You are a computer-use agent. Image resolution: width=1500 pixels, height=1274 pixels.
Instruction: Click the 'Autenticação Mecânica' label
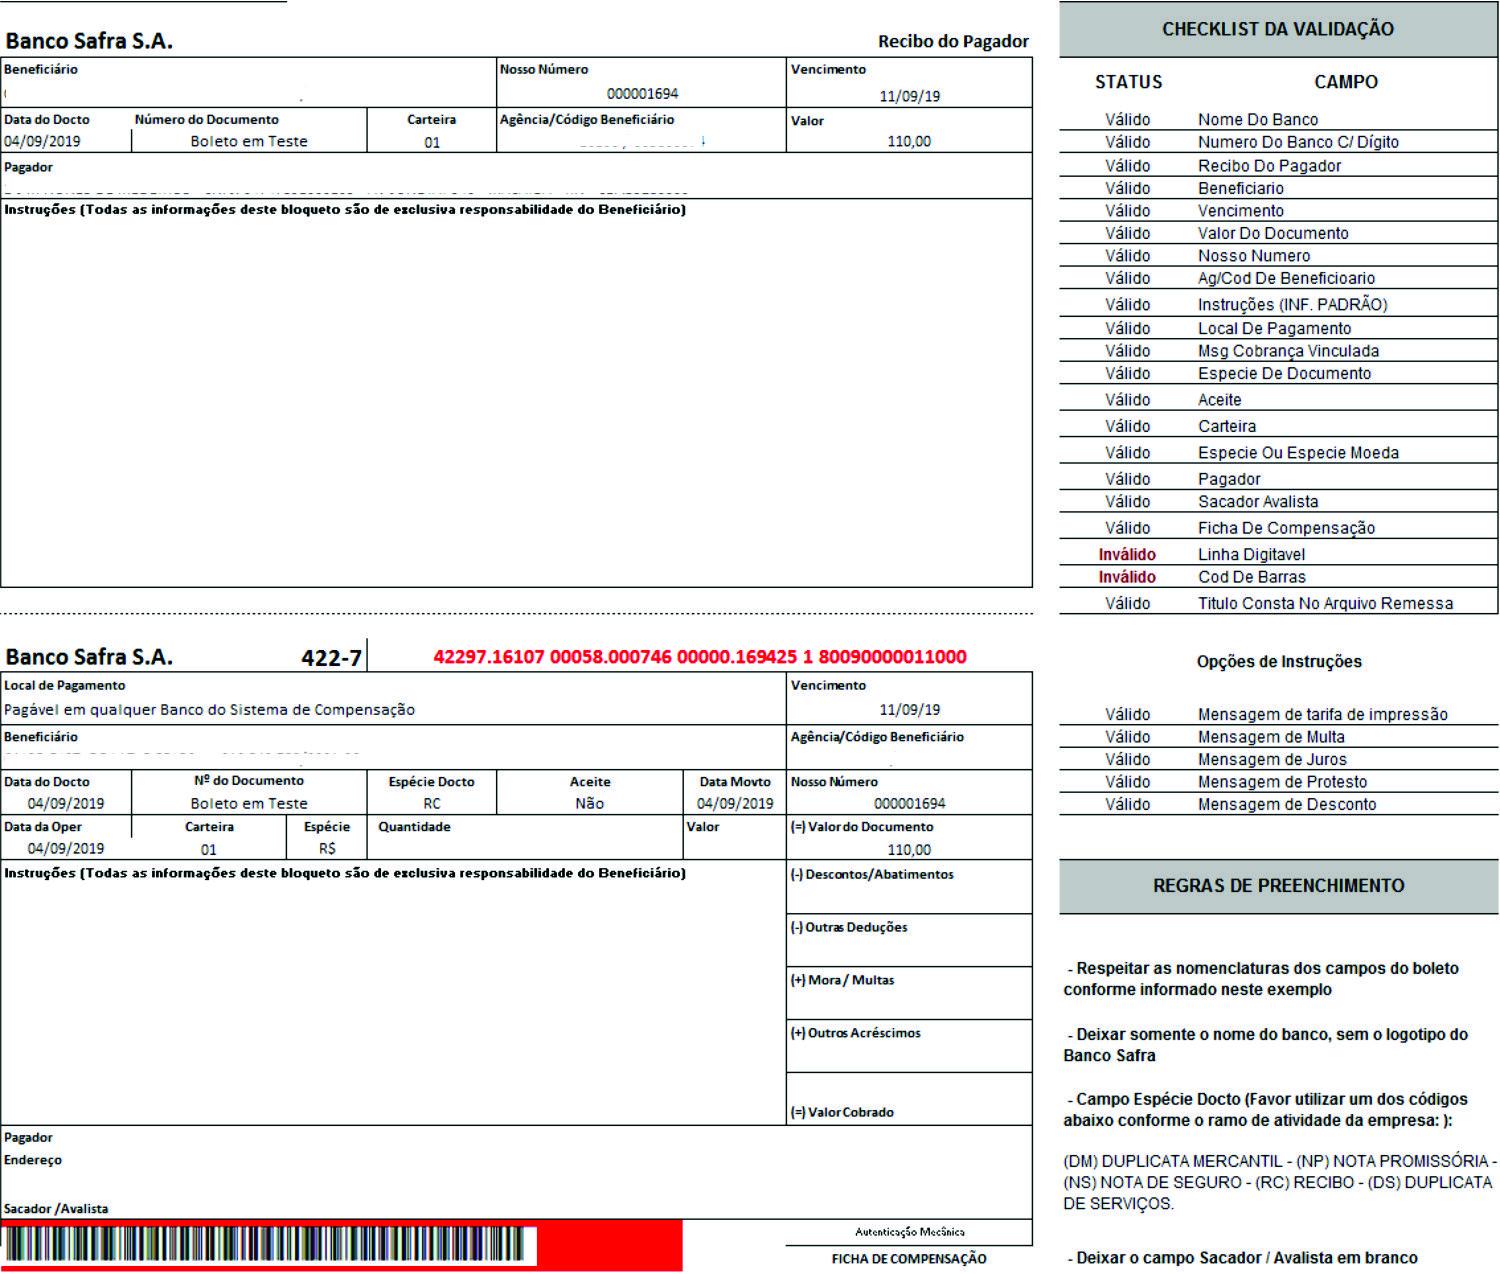[x=909, y=1232]
